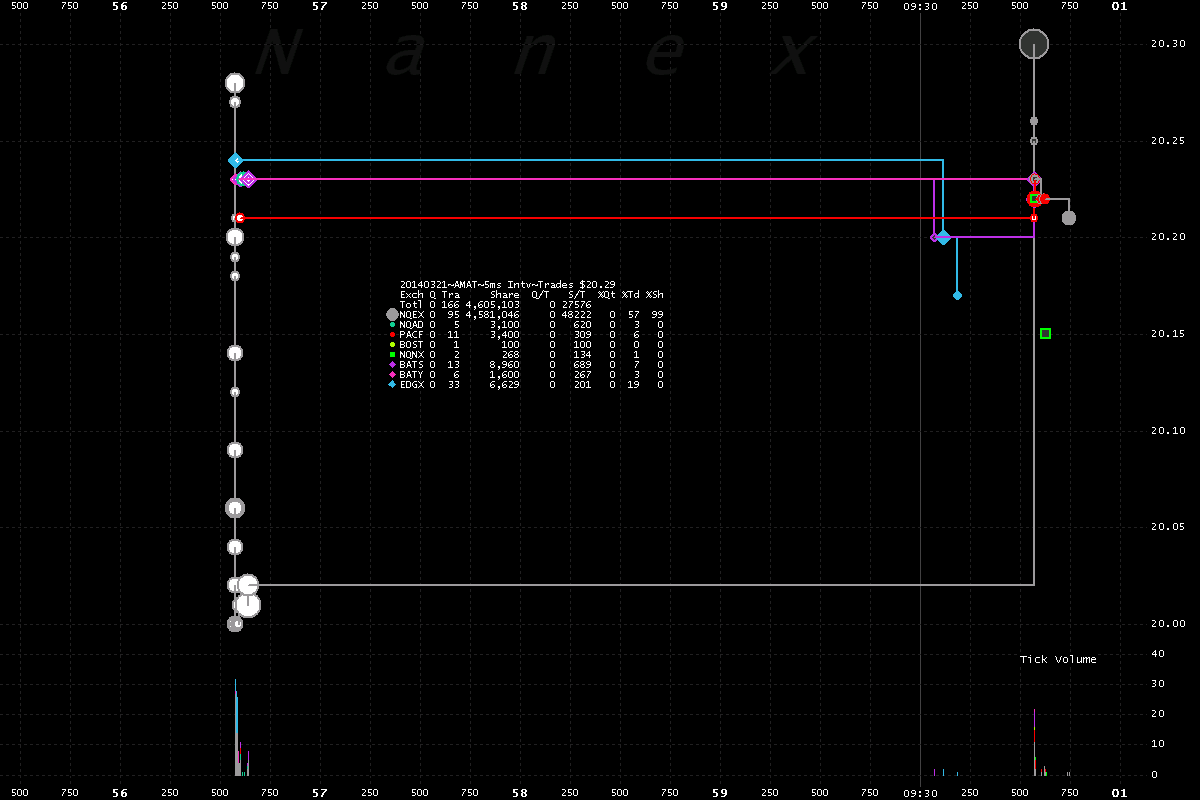Screen dimensions: 1200x800
Task: Click the long gray horizontal line near 20.02
Action: click(640, 585)
